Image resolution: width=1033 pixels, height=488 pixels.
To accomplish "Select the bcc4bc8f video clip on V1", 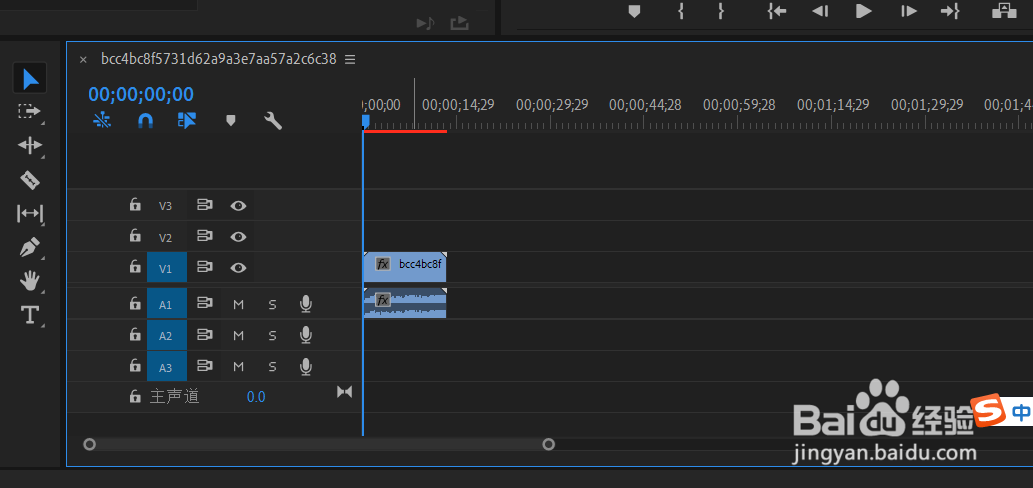I will click(405, 267).
